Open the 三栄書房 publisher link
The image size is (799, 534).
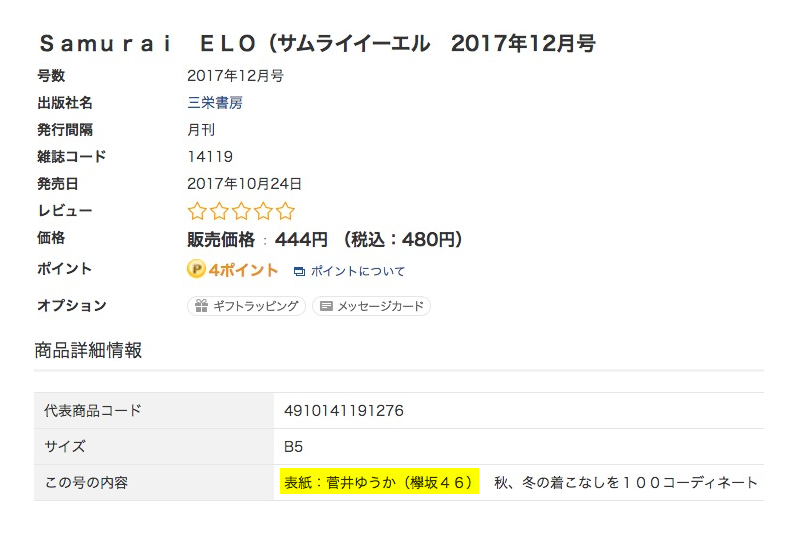coord(215,102)
